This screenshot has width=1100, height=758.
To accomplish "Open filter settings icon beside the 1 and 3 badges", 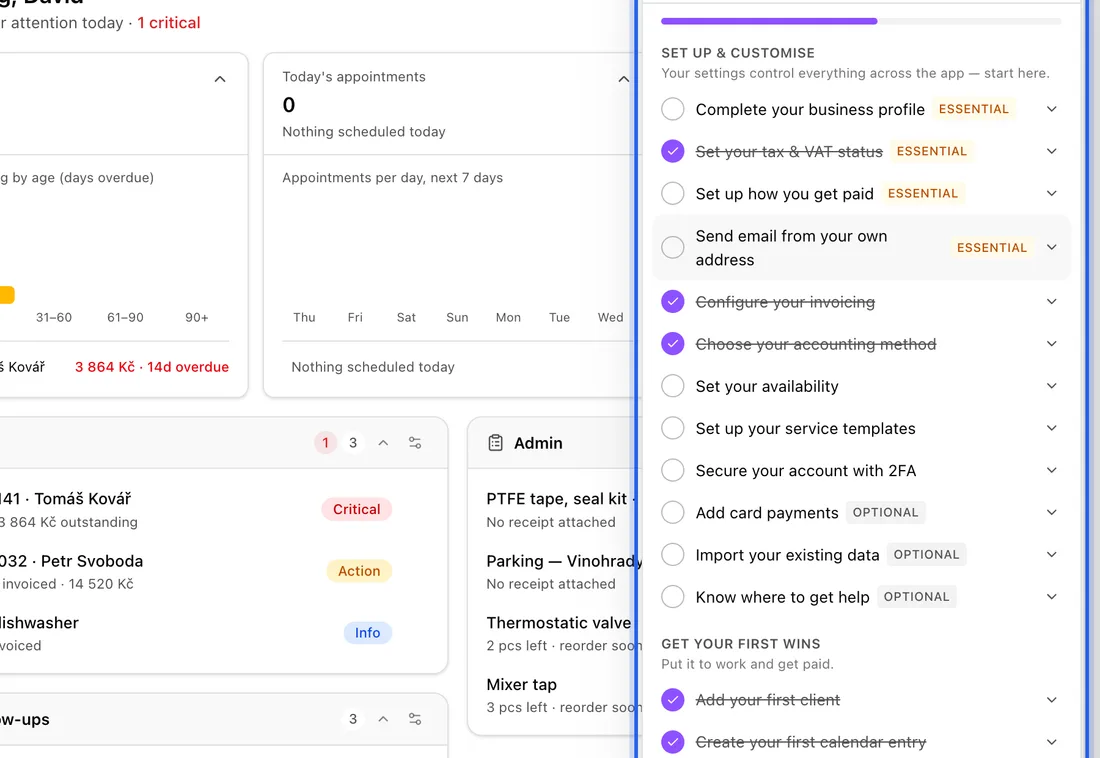I will (x=415, y=443).
